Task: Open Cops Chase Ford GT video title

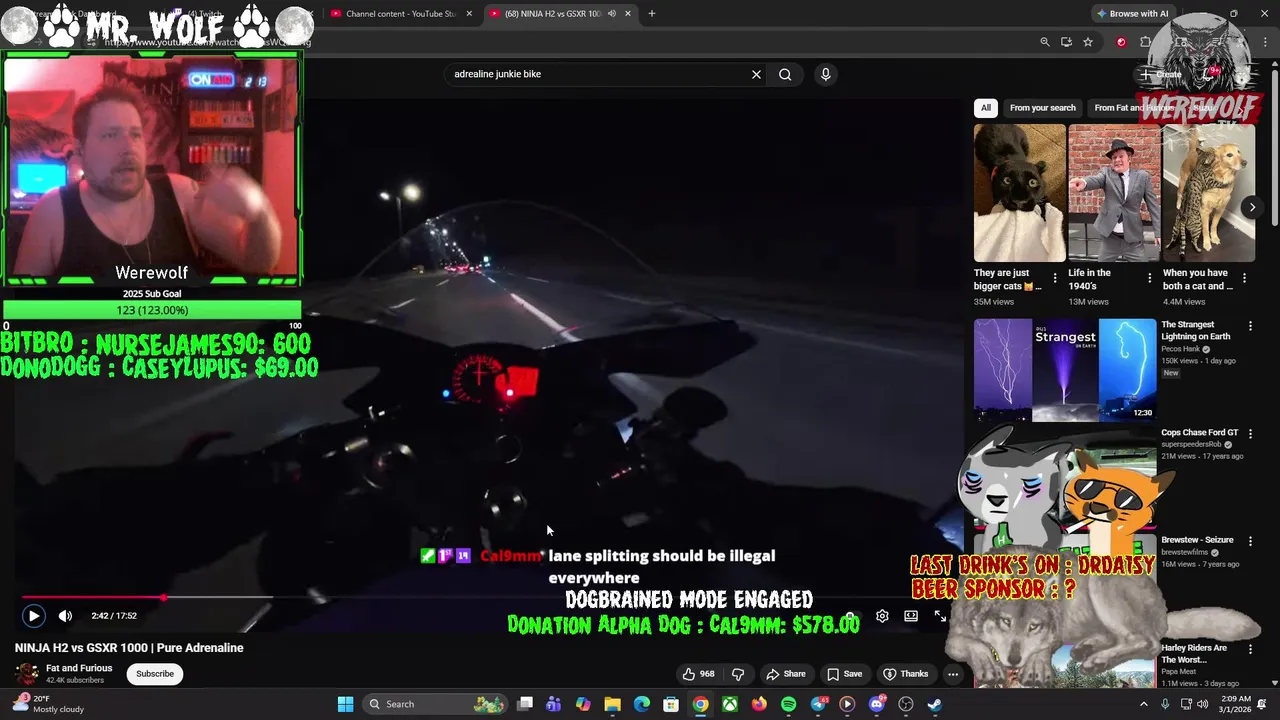Action: point(1199,433)
